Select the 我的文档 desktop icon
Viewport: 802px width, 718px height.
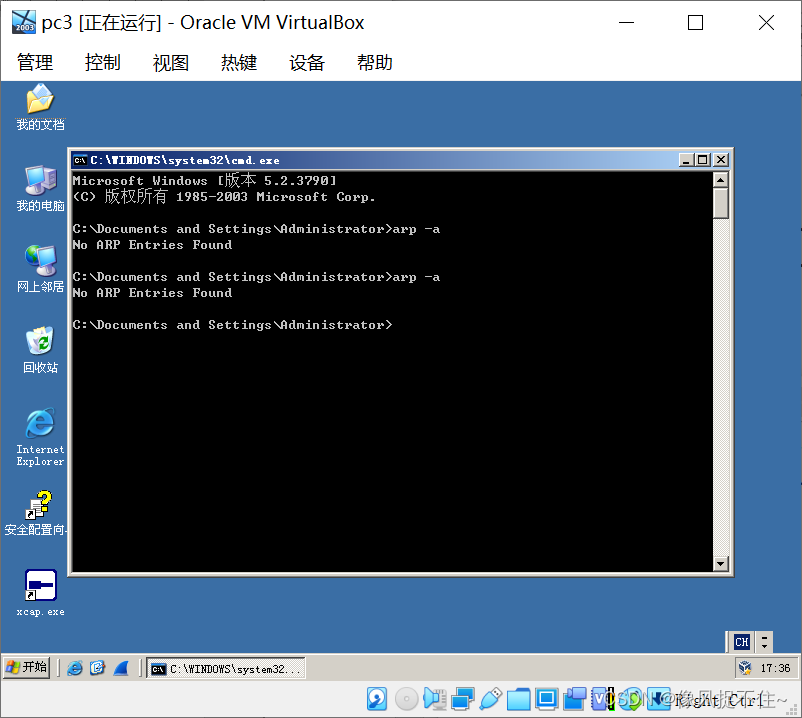[x=40, y=107]
